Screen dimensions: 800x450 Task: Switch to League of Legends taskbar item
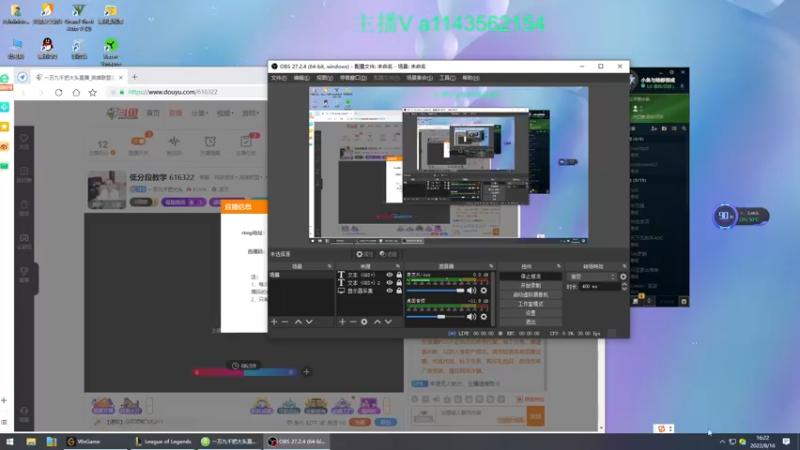[x=163, y=441]
